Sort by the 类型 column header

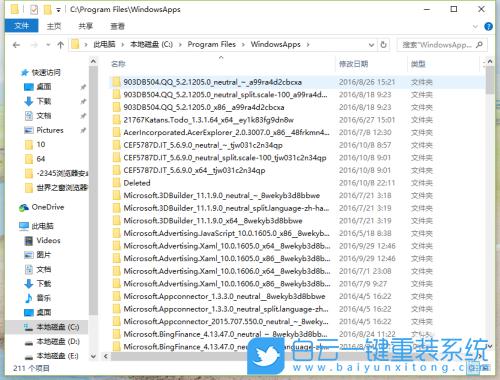coord(418,64)
